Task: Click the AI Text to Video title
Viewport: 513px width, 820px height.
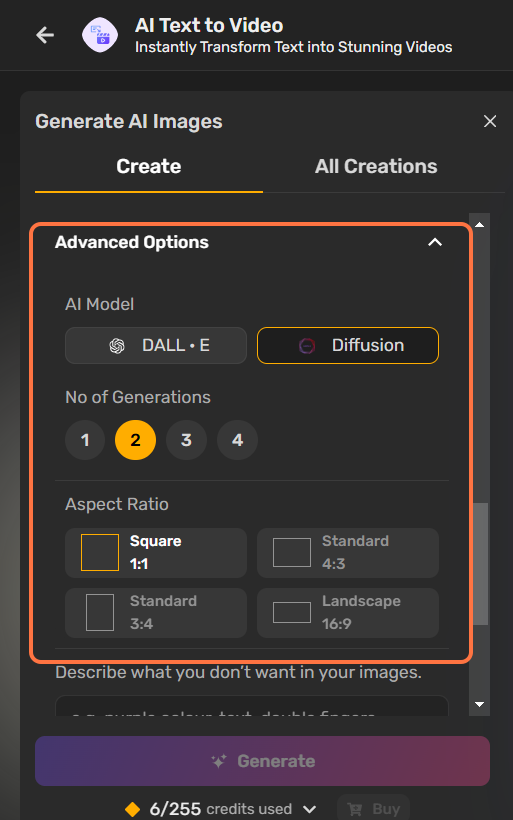Action: point(209,25)
